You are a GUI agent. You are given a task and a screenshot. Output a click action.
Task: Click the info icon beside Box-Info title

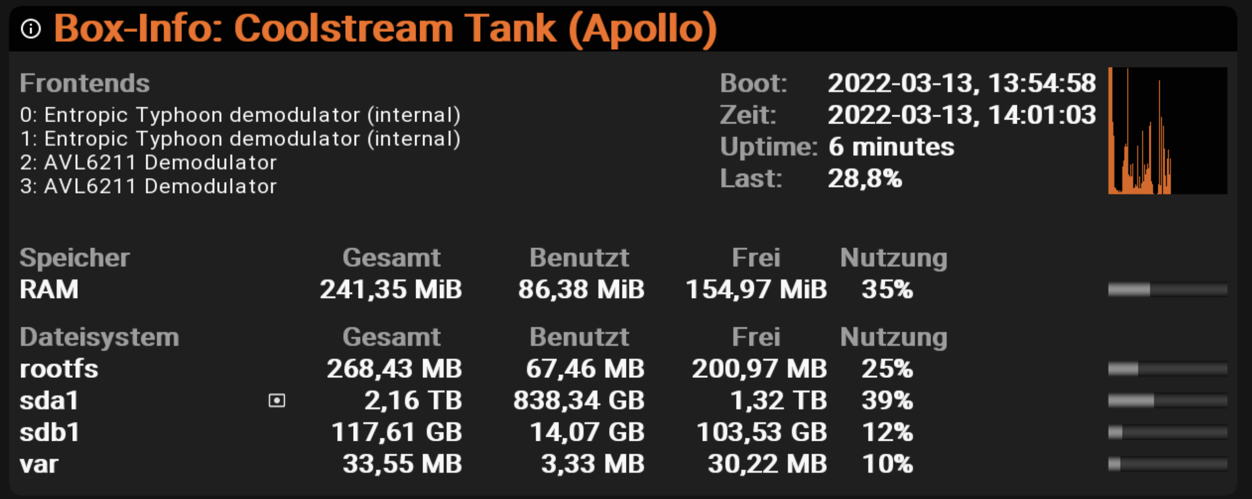[x=31, y=29]
